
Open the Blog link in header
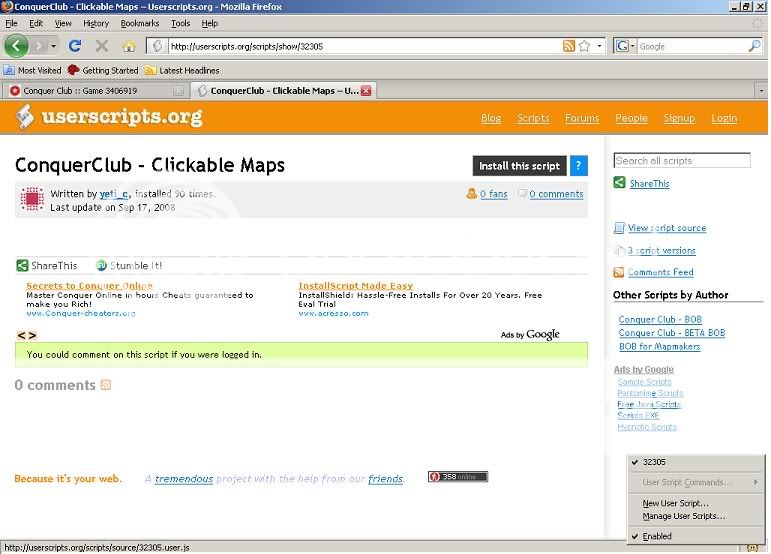[491, 118]
